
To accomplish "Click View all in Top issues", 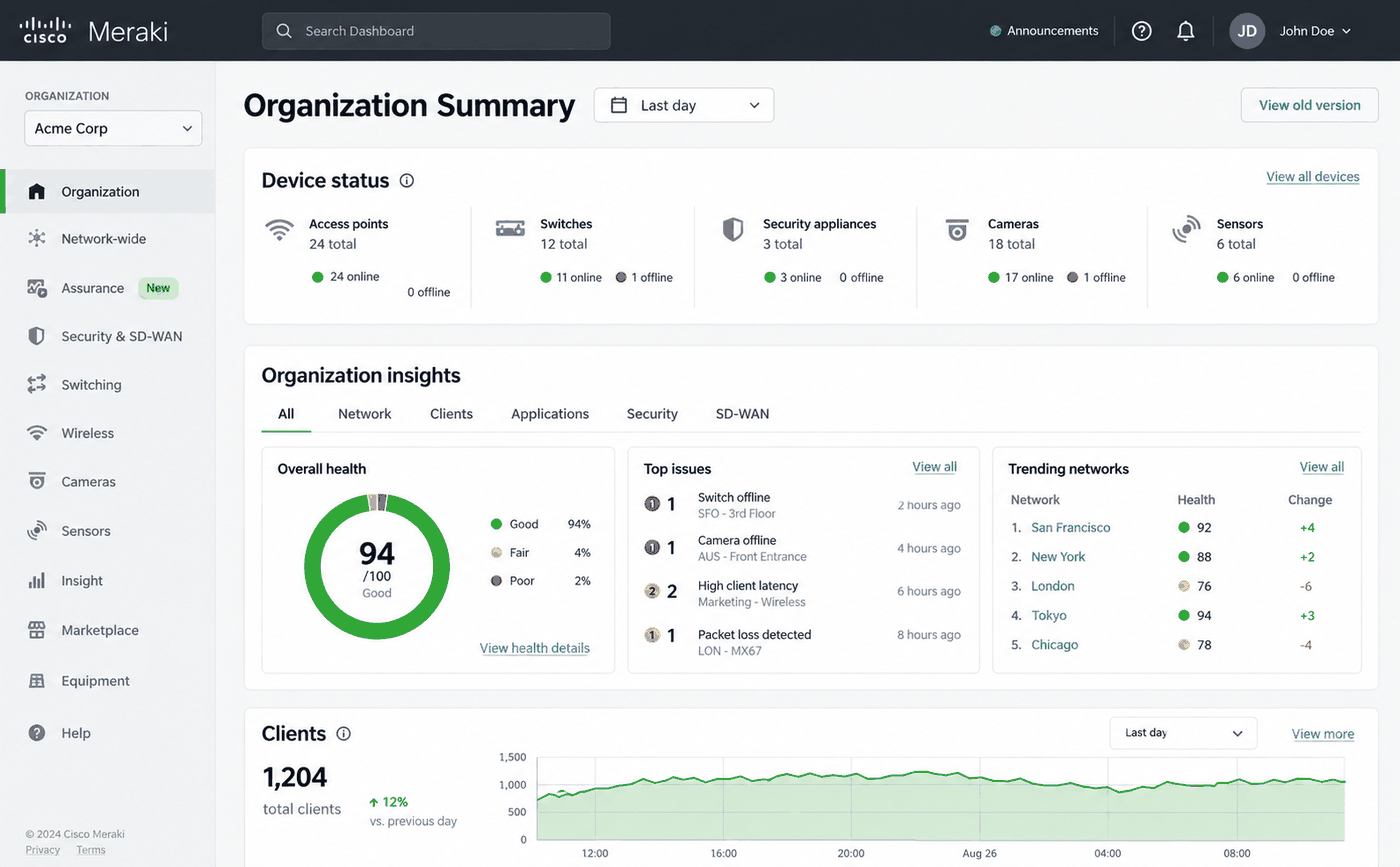I will click(x=935, y=467).
